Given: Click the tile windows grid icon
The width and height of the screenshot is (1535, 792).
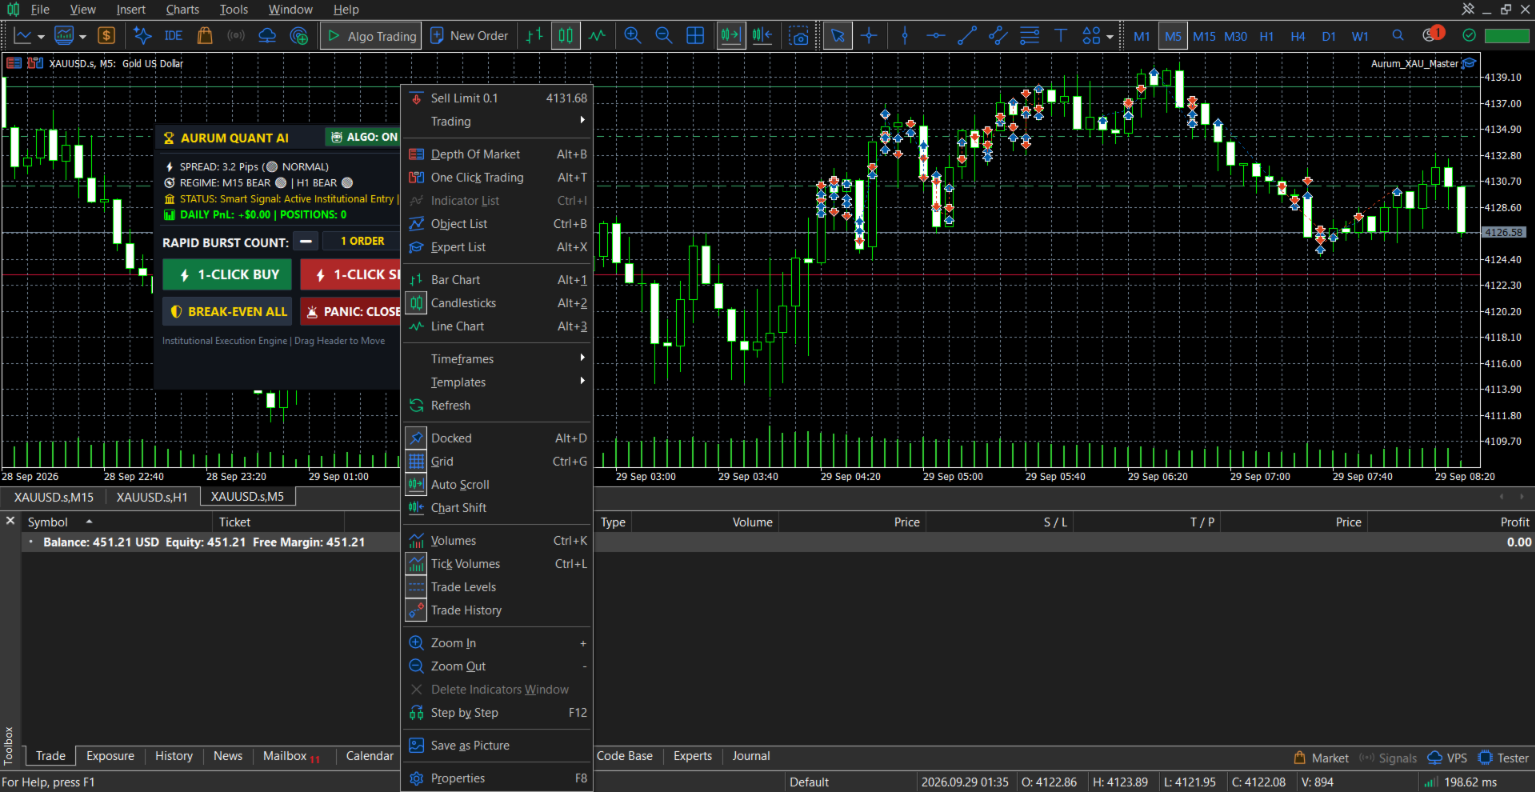Looking at the screenshot, I should pyautogui.click(x=695, y=36).
